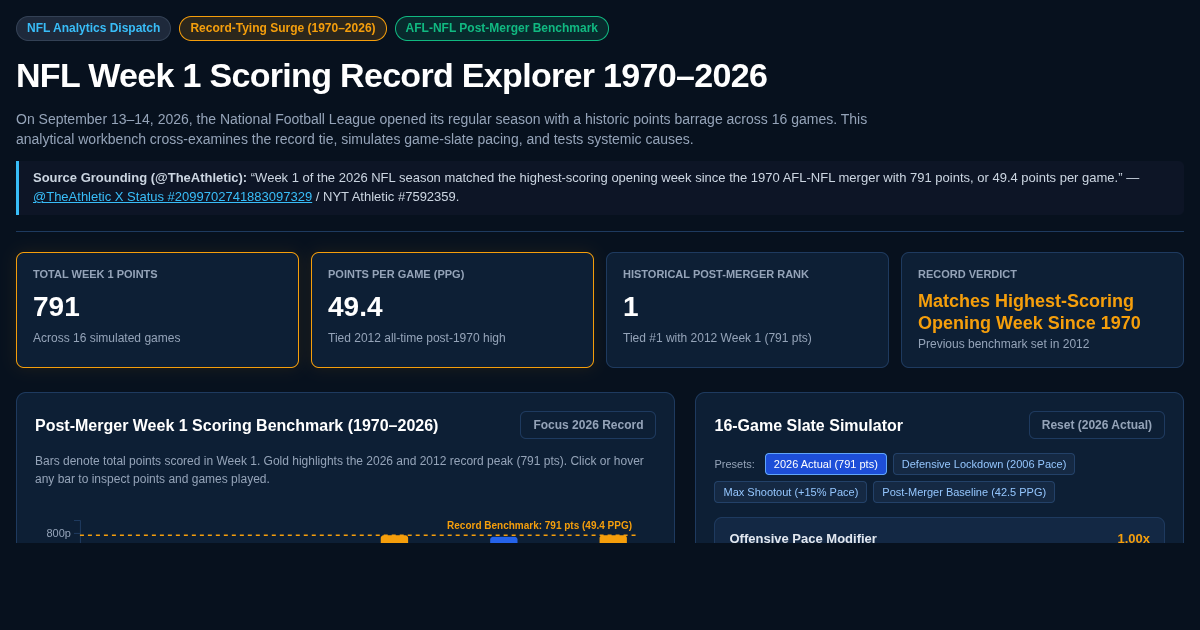Click the Record-Tying Surge (1970–2026) badge
This screenshot has width=1200, height=630.
283,28
